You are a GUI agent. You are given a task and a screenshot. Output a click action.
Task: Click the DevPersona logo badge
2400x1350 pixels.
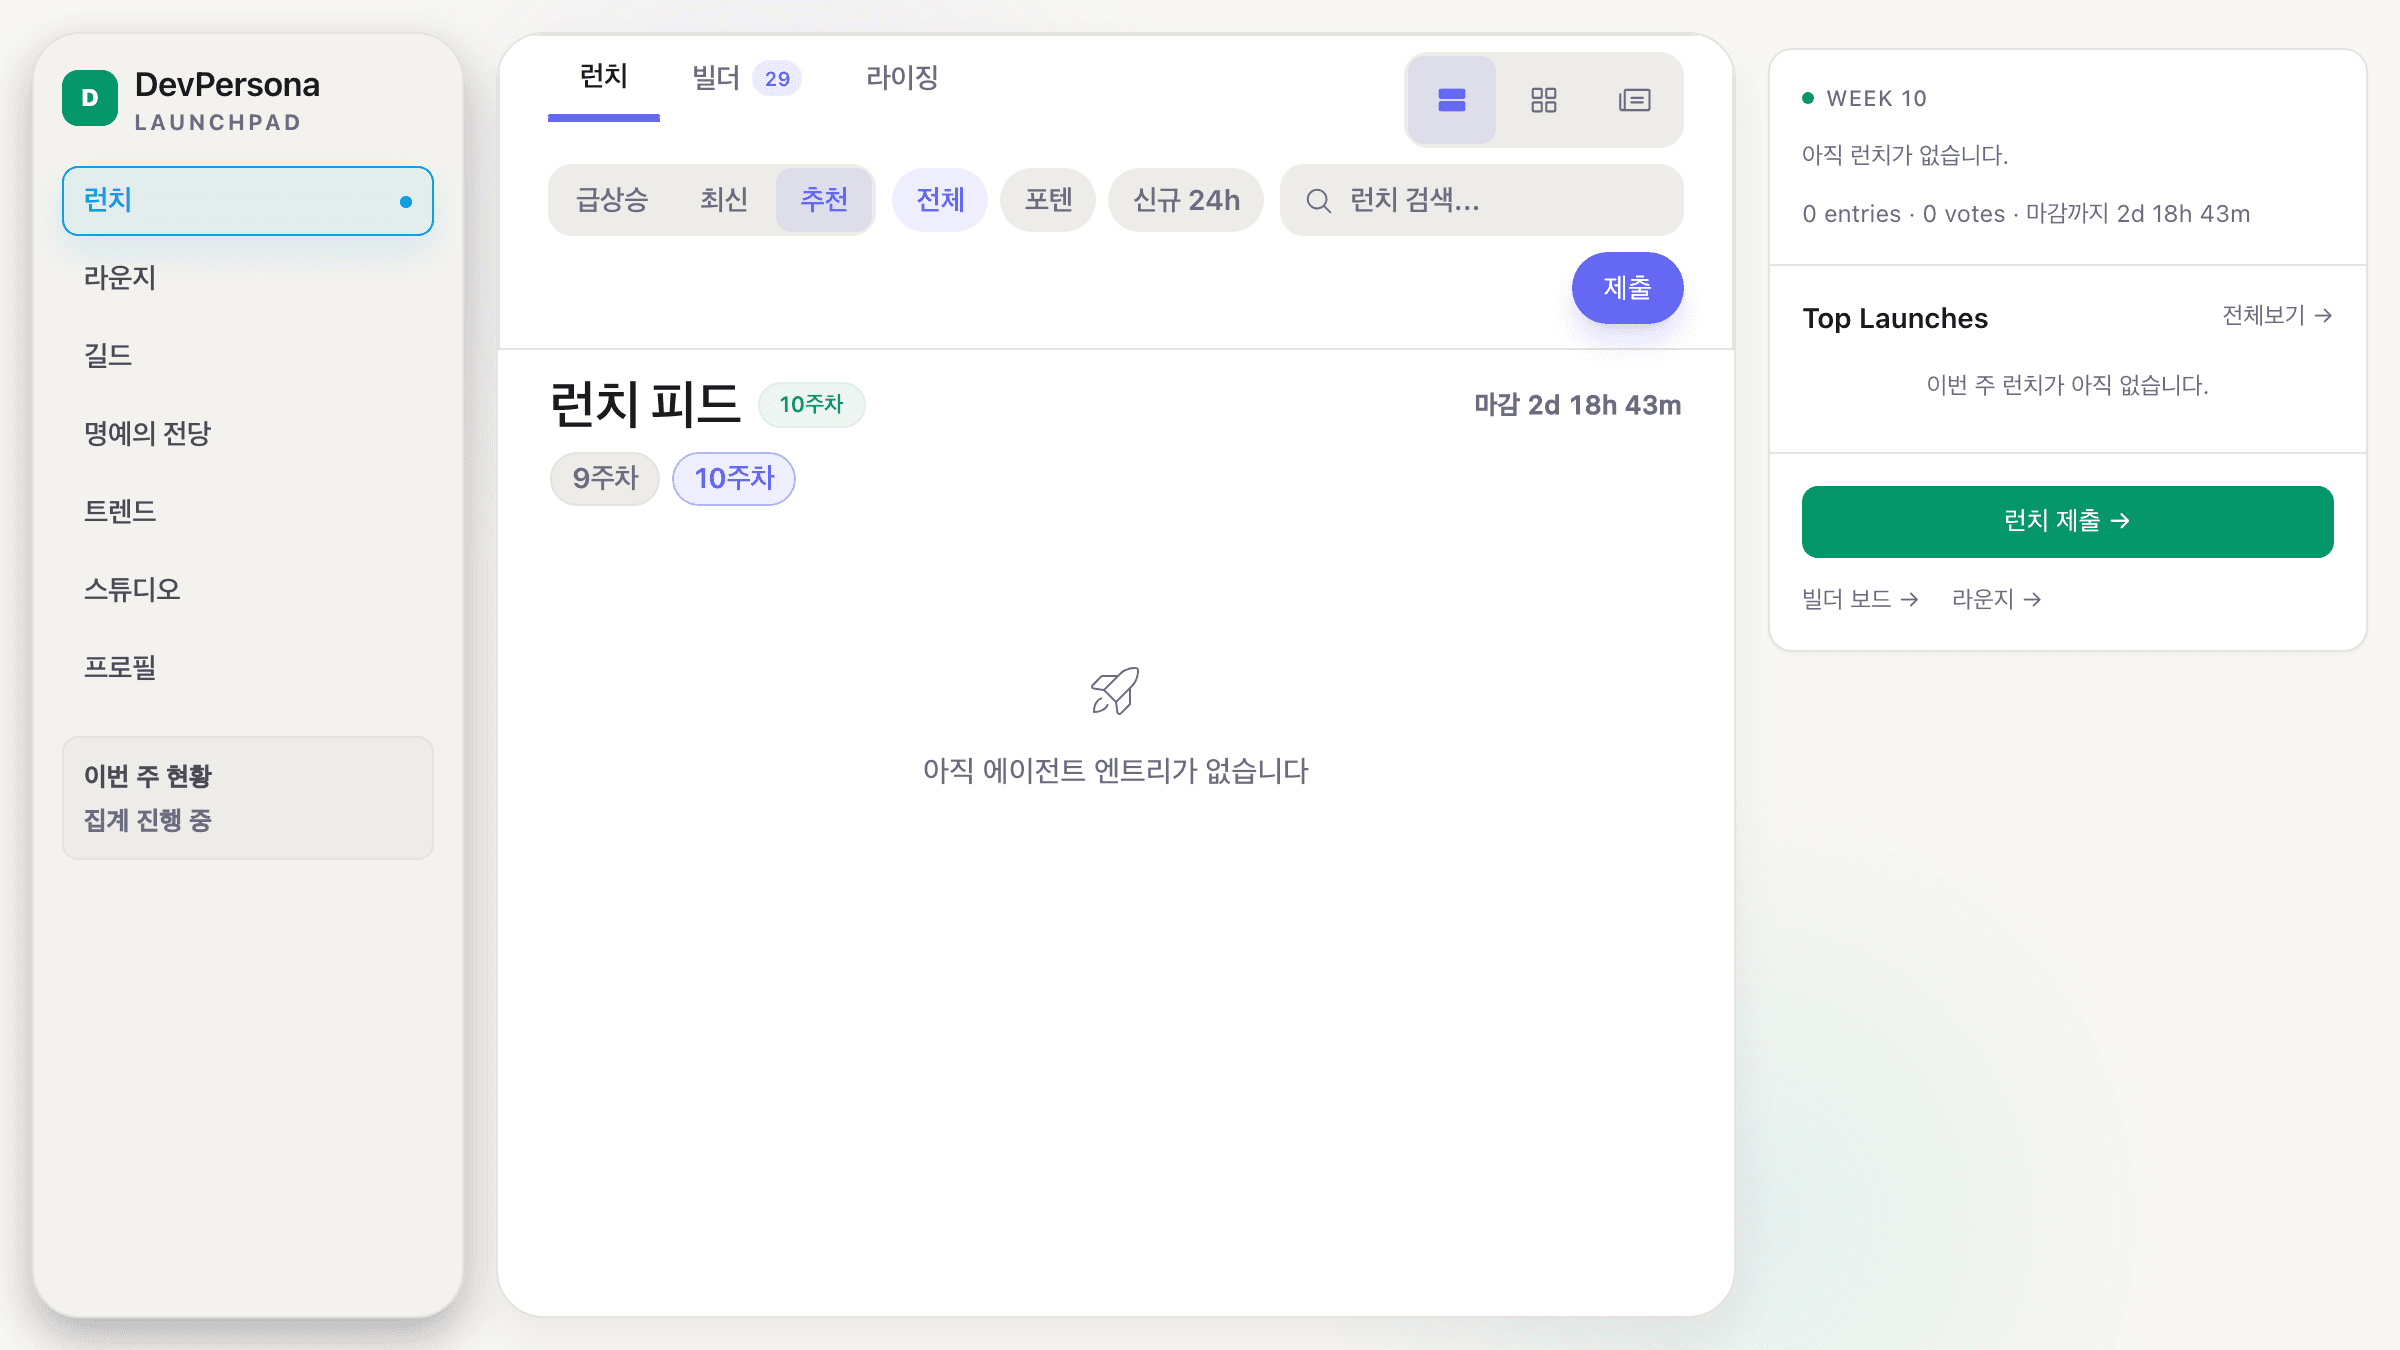click(90, 98)
